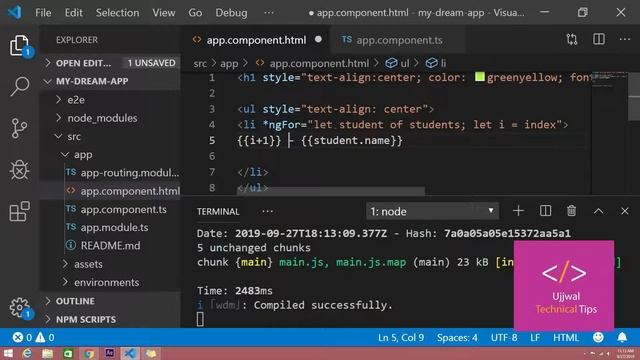Viewport: 640px width, 360px height.
Task: Expand the NPM Scripts section
Action: (110, 320)
